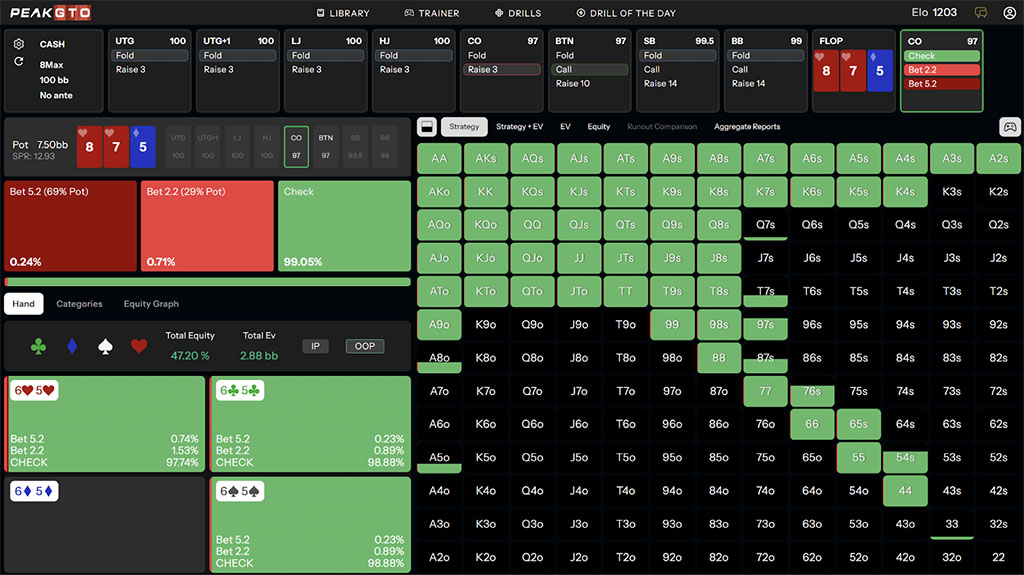Filter by the red heart suit icon
The image size is (1024, 575).
pyautogui.click(x=138, y=346)
